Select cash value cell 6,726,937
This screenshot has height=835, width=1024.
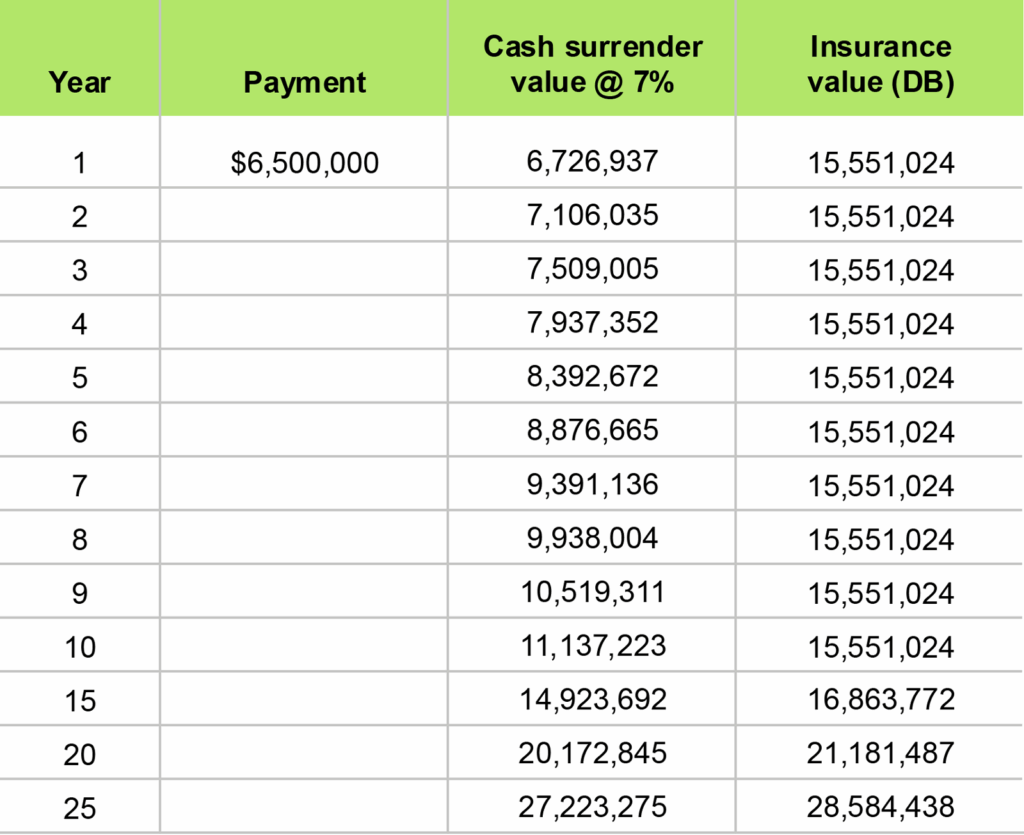pyautogui.click(x=592, y=162)
